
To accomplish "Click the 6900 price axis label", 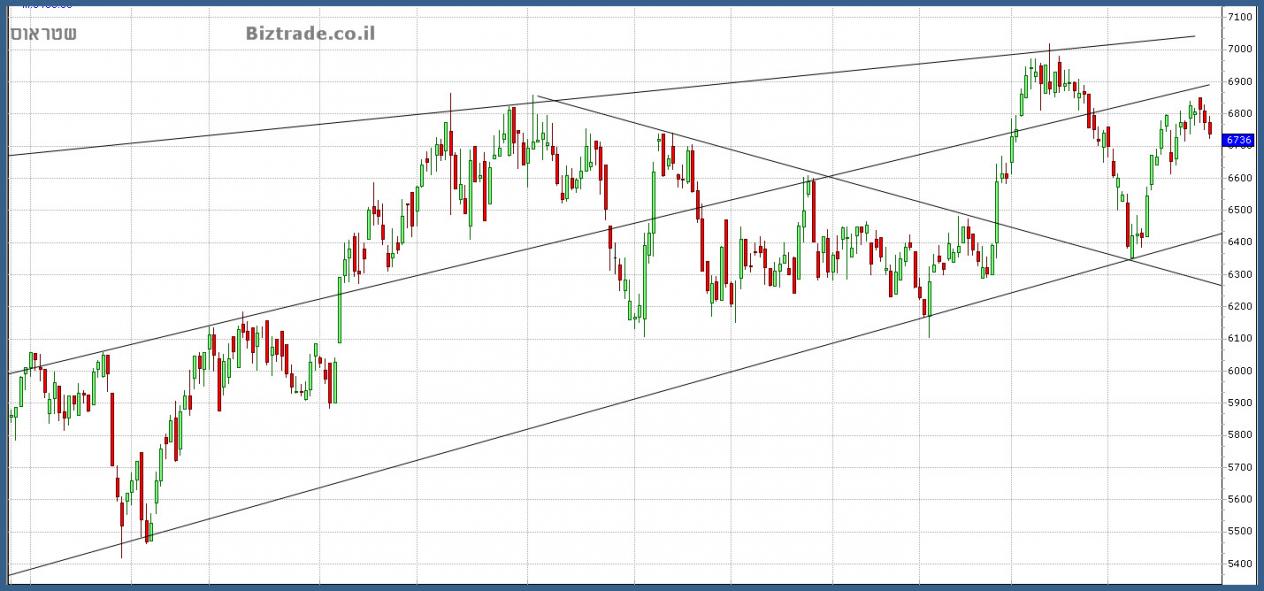I will click(x=1239, y=82).
